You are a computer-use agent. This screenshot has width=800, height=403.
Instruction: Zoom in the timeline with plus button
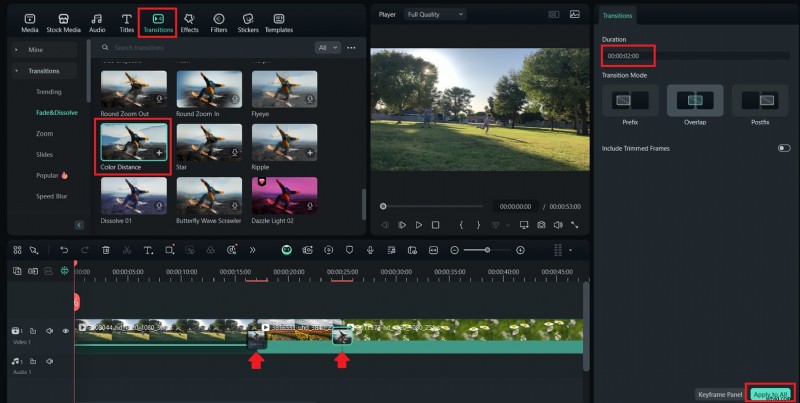point(520,250)
